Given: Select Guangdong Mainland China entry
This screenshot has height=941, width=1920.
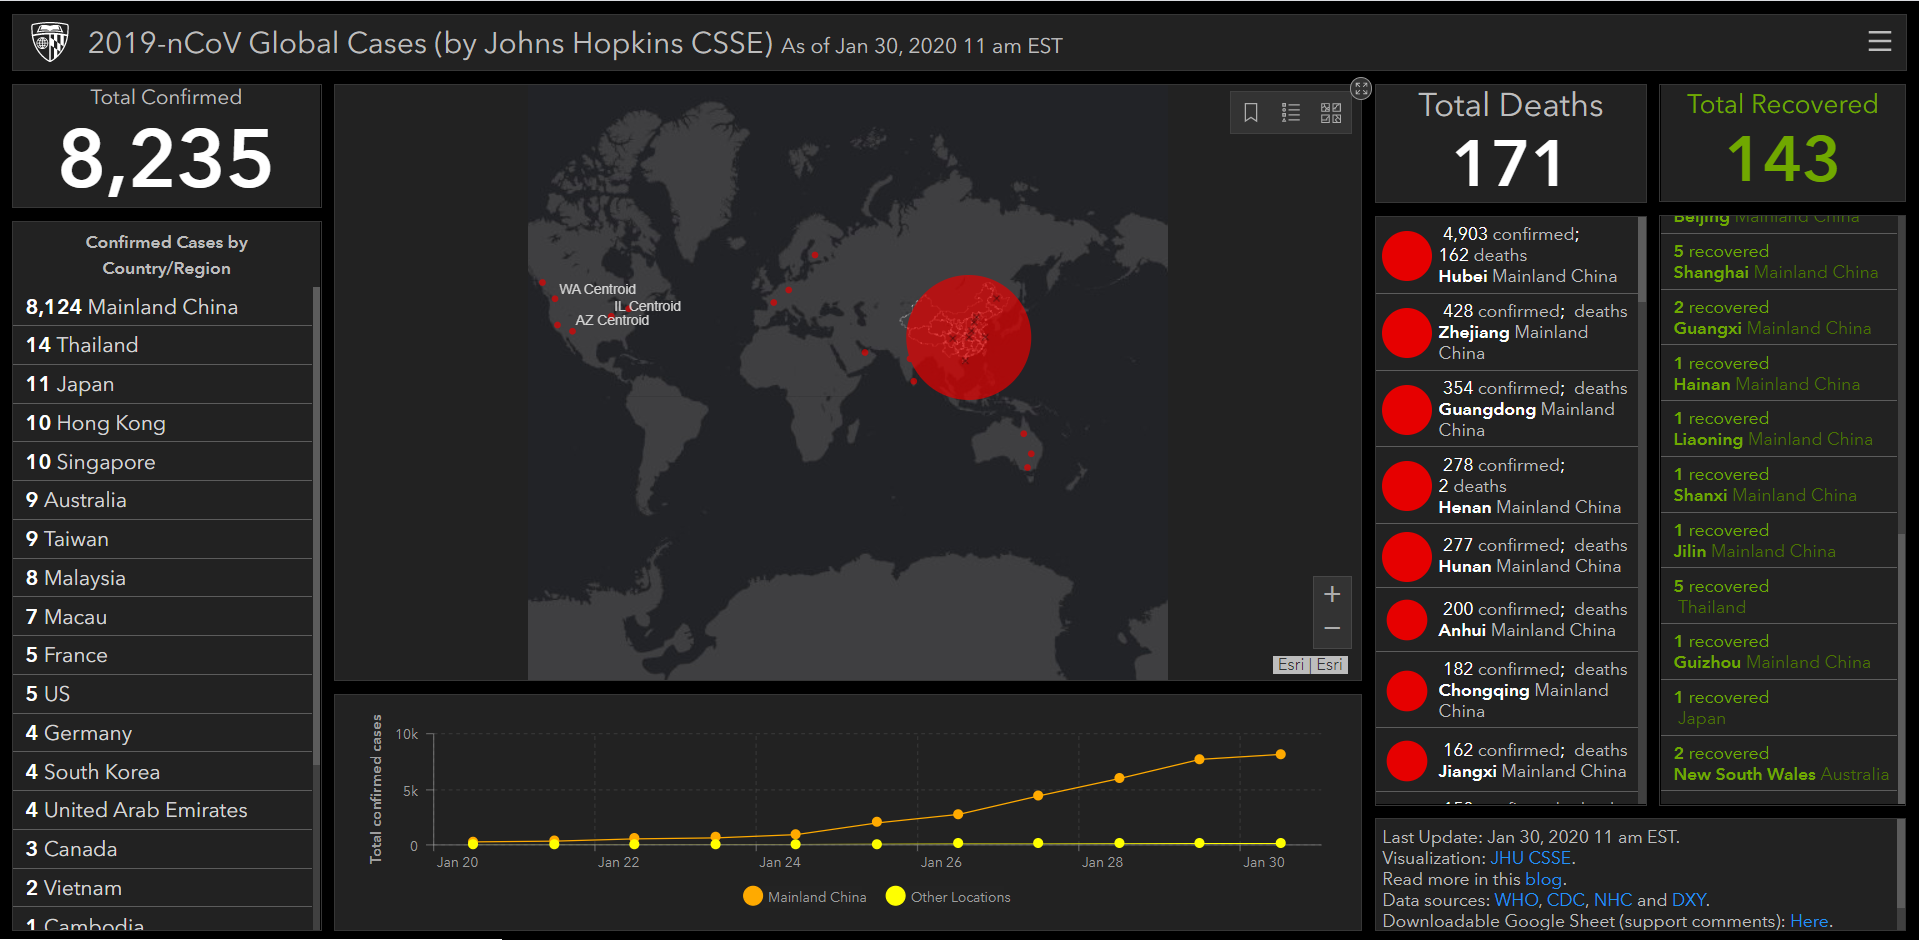Looking at the screenshot, I should click(x=1507, y=409).
